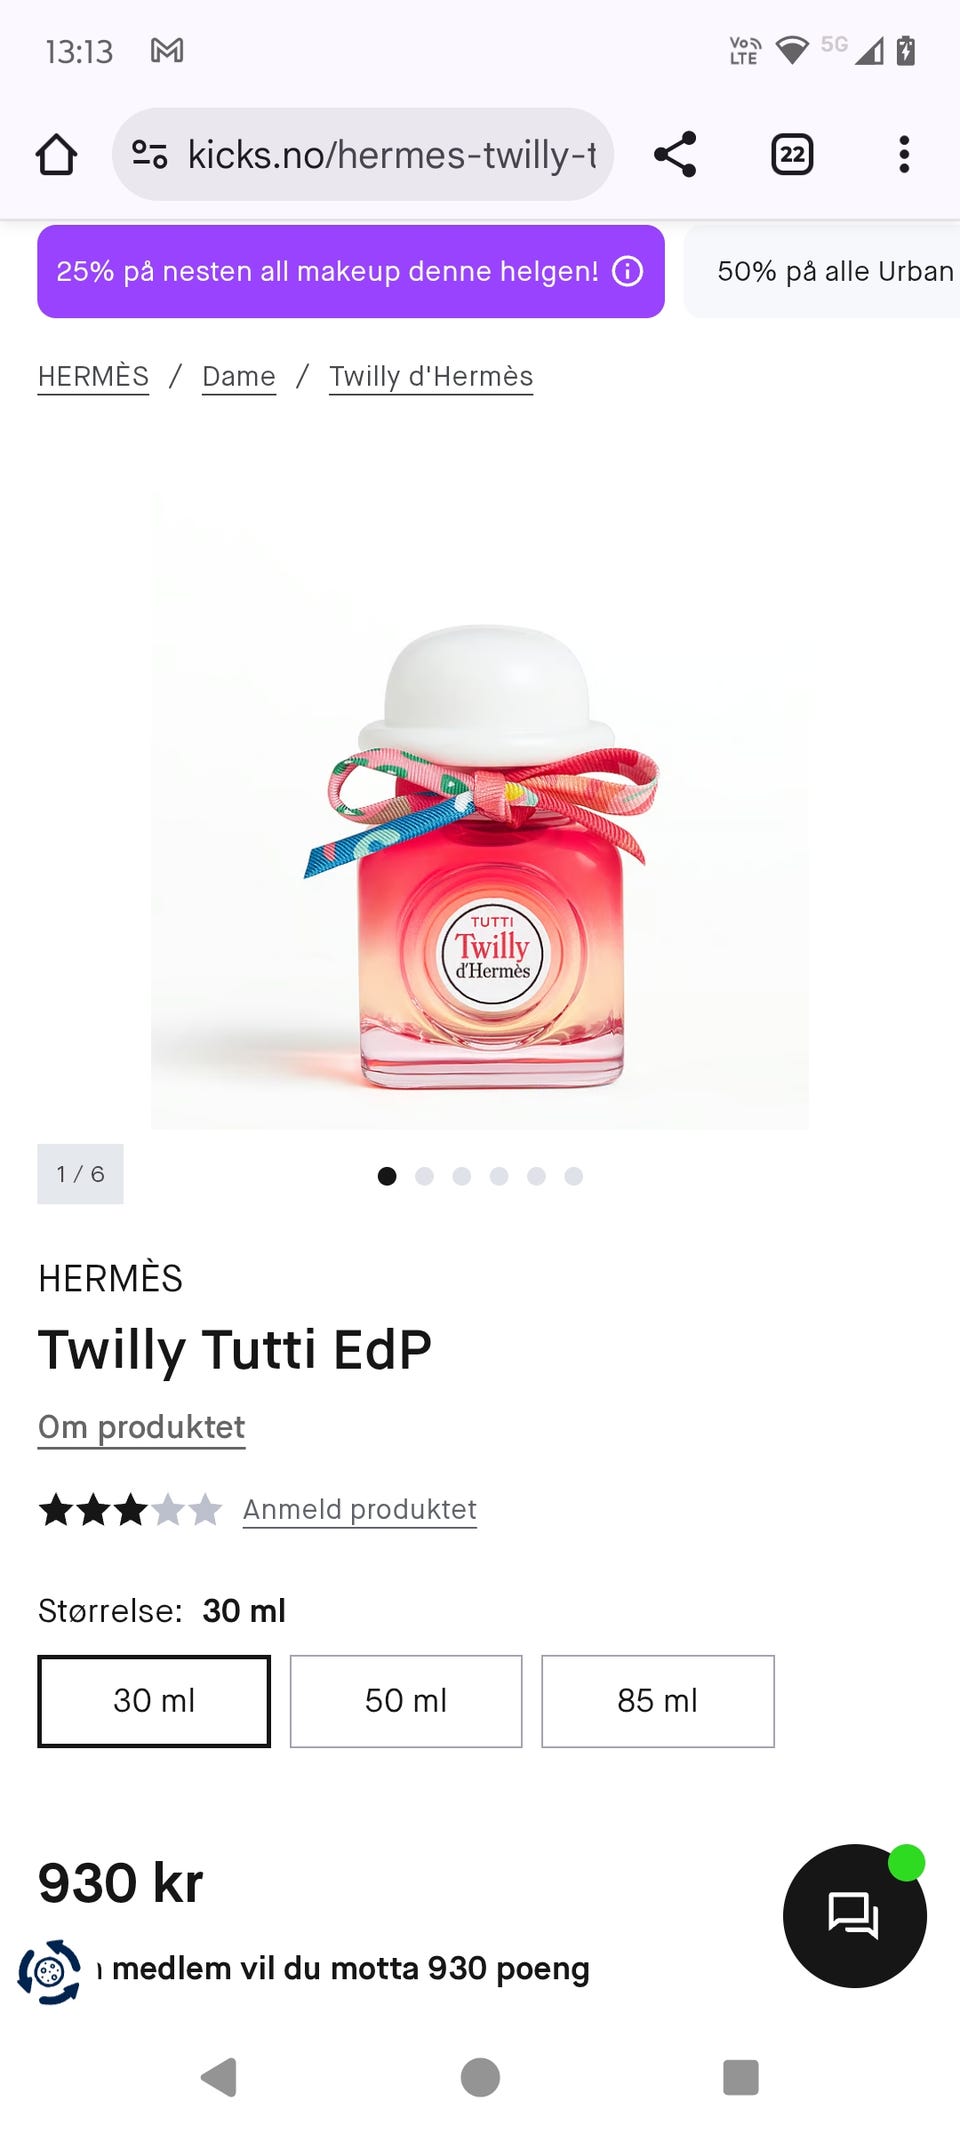Tap the browser home icon

tap(56, 155)
